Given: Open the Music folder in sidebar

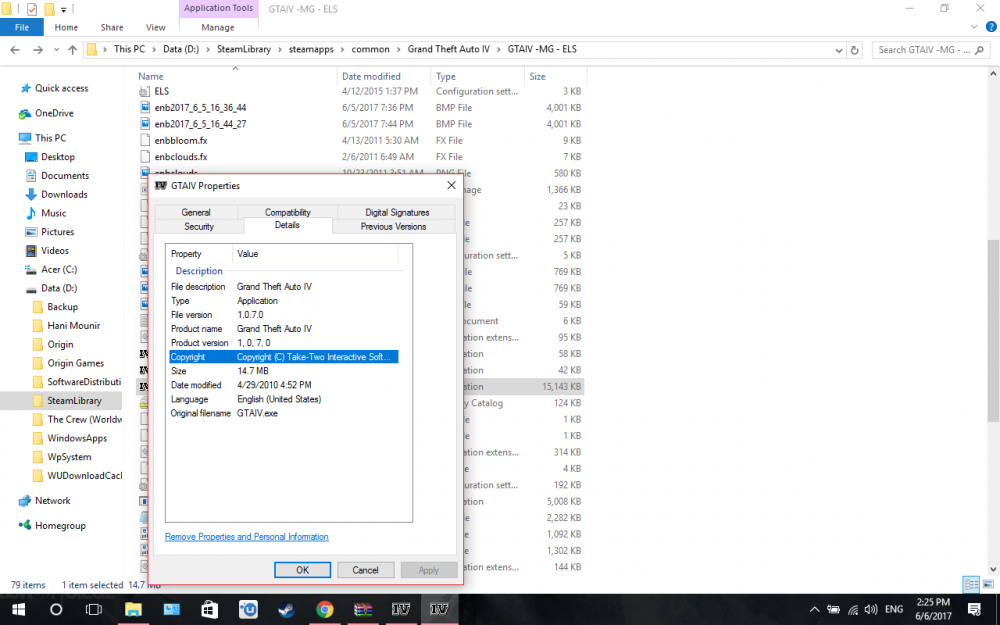Looking at the screenshot, I should point(54,213).
